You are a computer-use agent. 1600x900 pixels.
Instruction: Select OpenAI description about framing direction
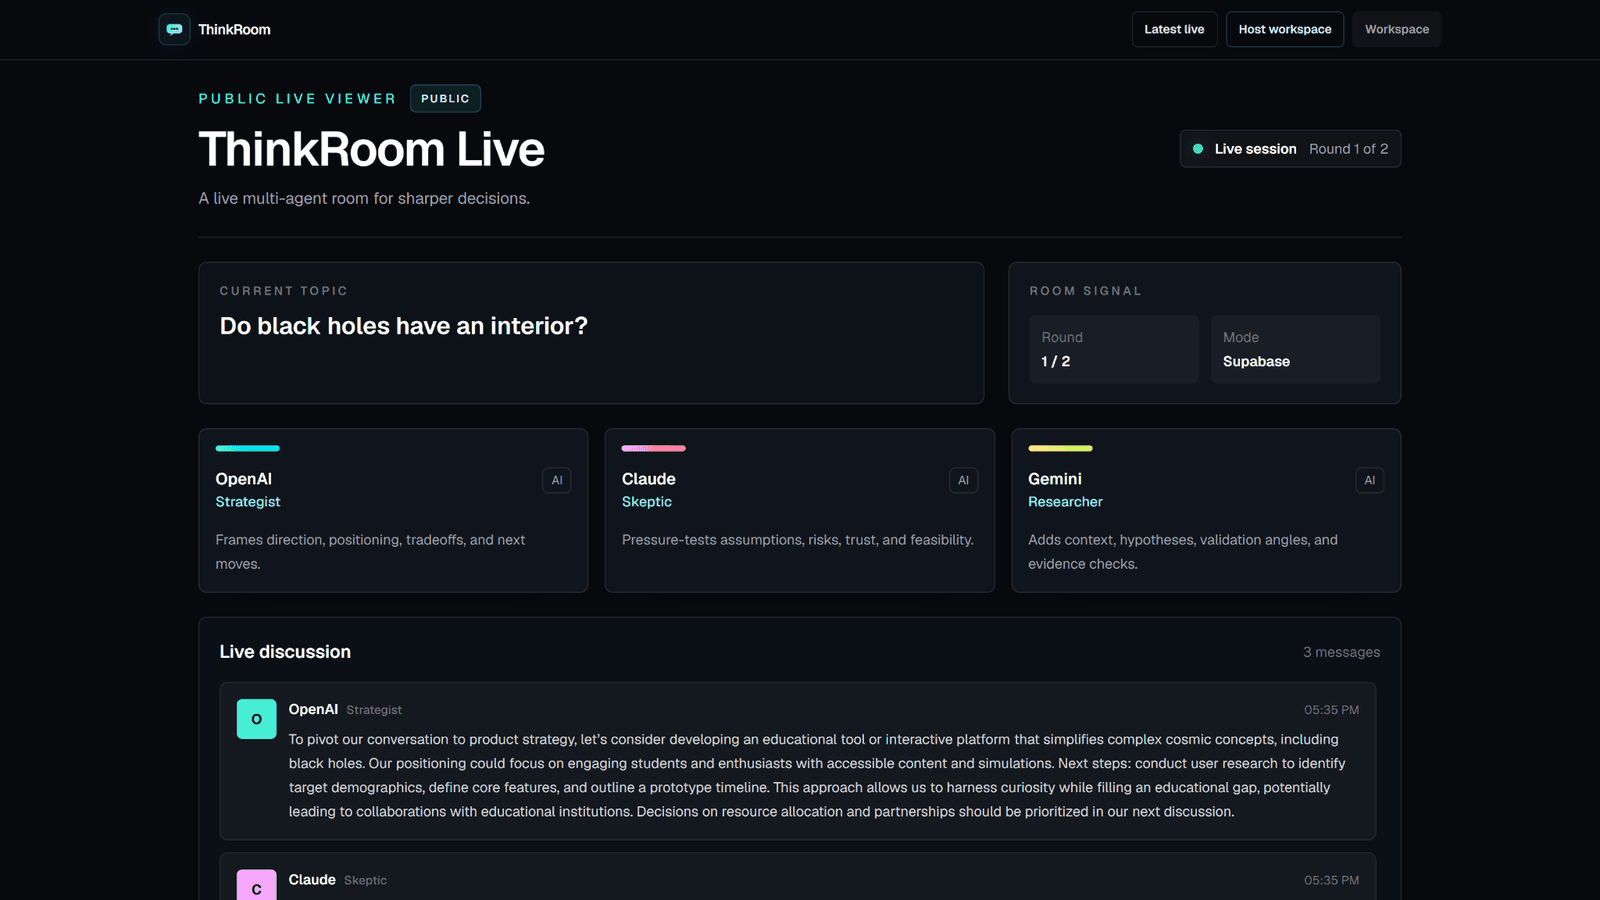click(x=370, y=552)
